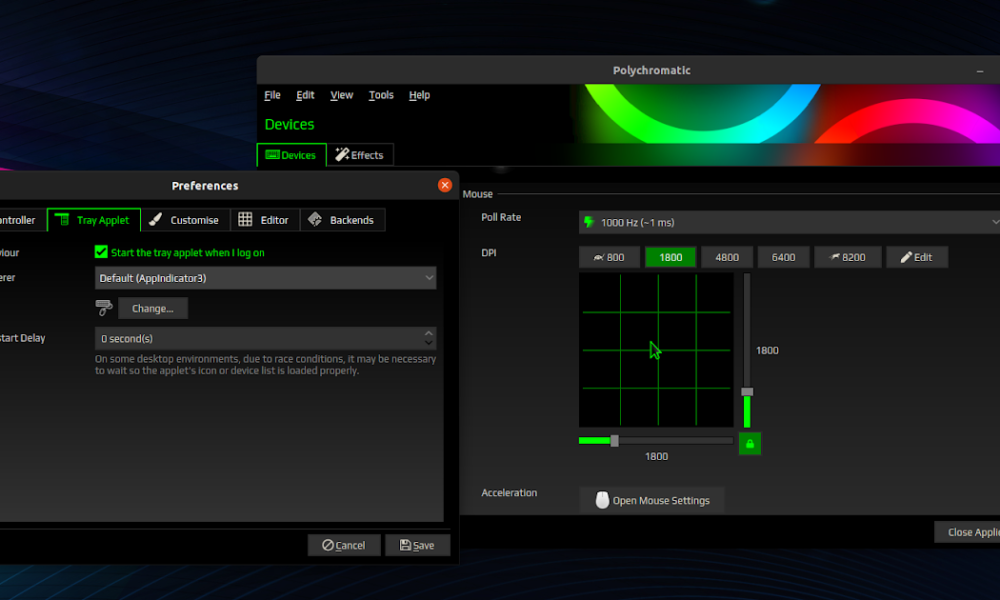The height and width of the screenshot is (600, 1000).
Task: Open the Tools menu
Action: (381, 95)
